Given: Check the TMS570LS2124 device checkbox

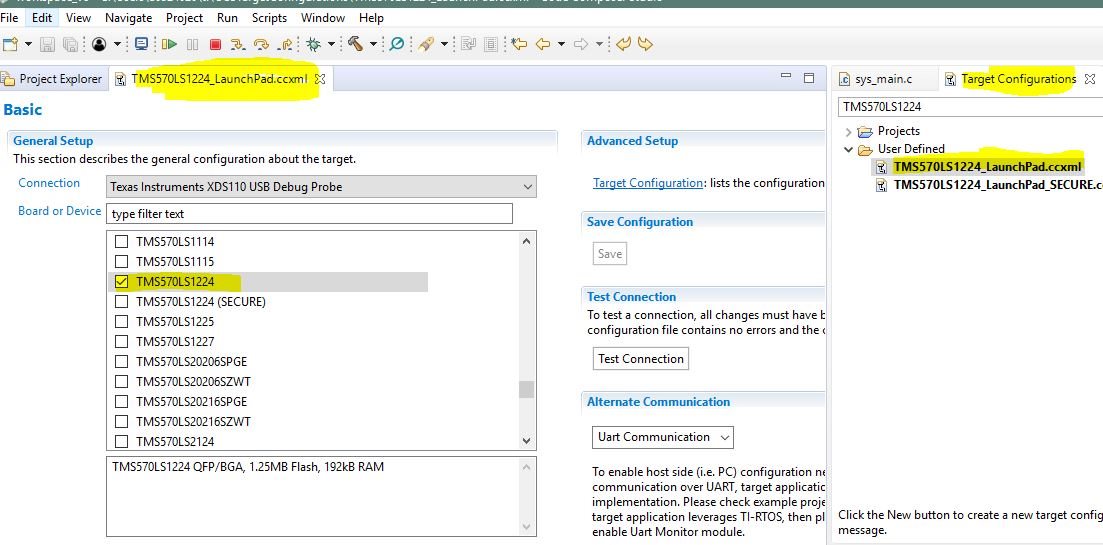Looking at the screenshot, I should 122,442.
